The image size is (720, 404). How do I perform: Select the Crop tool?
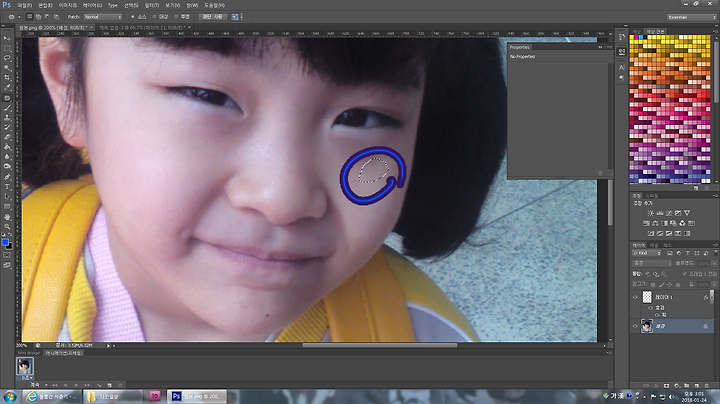point(7,78)
